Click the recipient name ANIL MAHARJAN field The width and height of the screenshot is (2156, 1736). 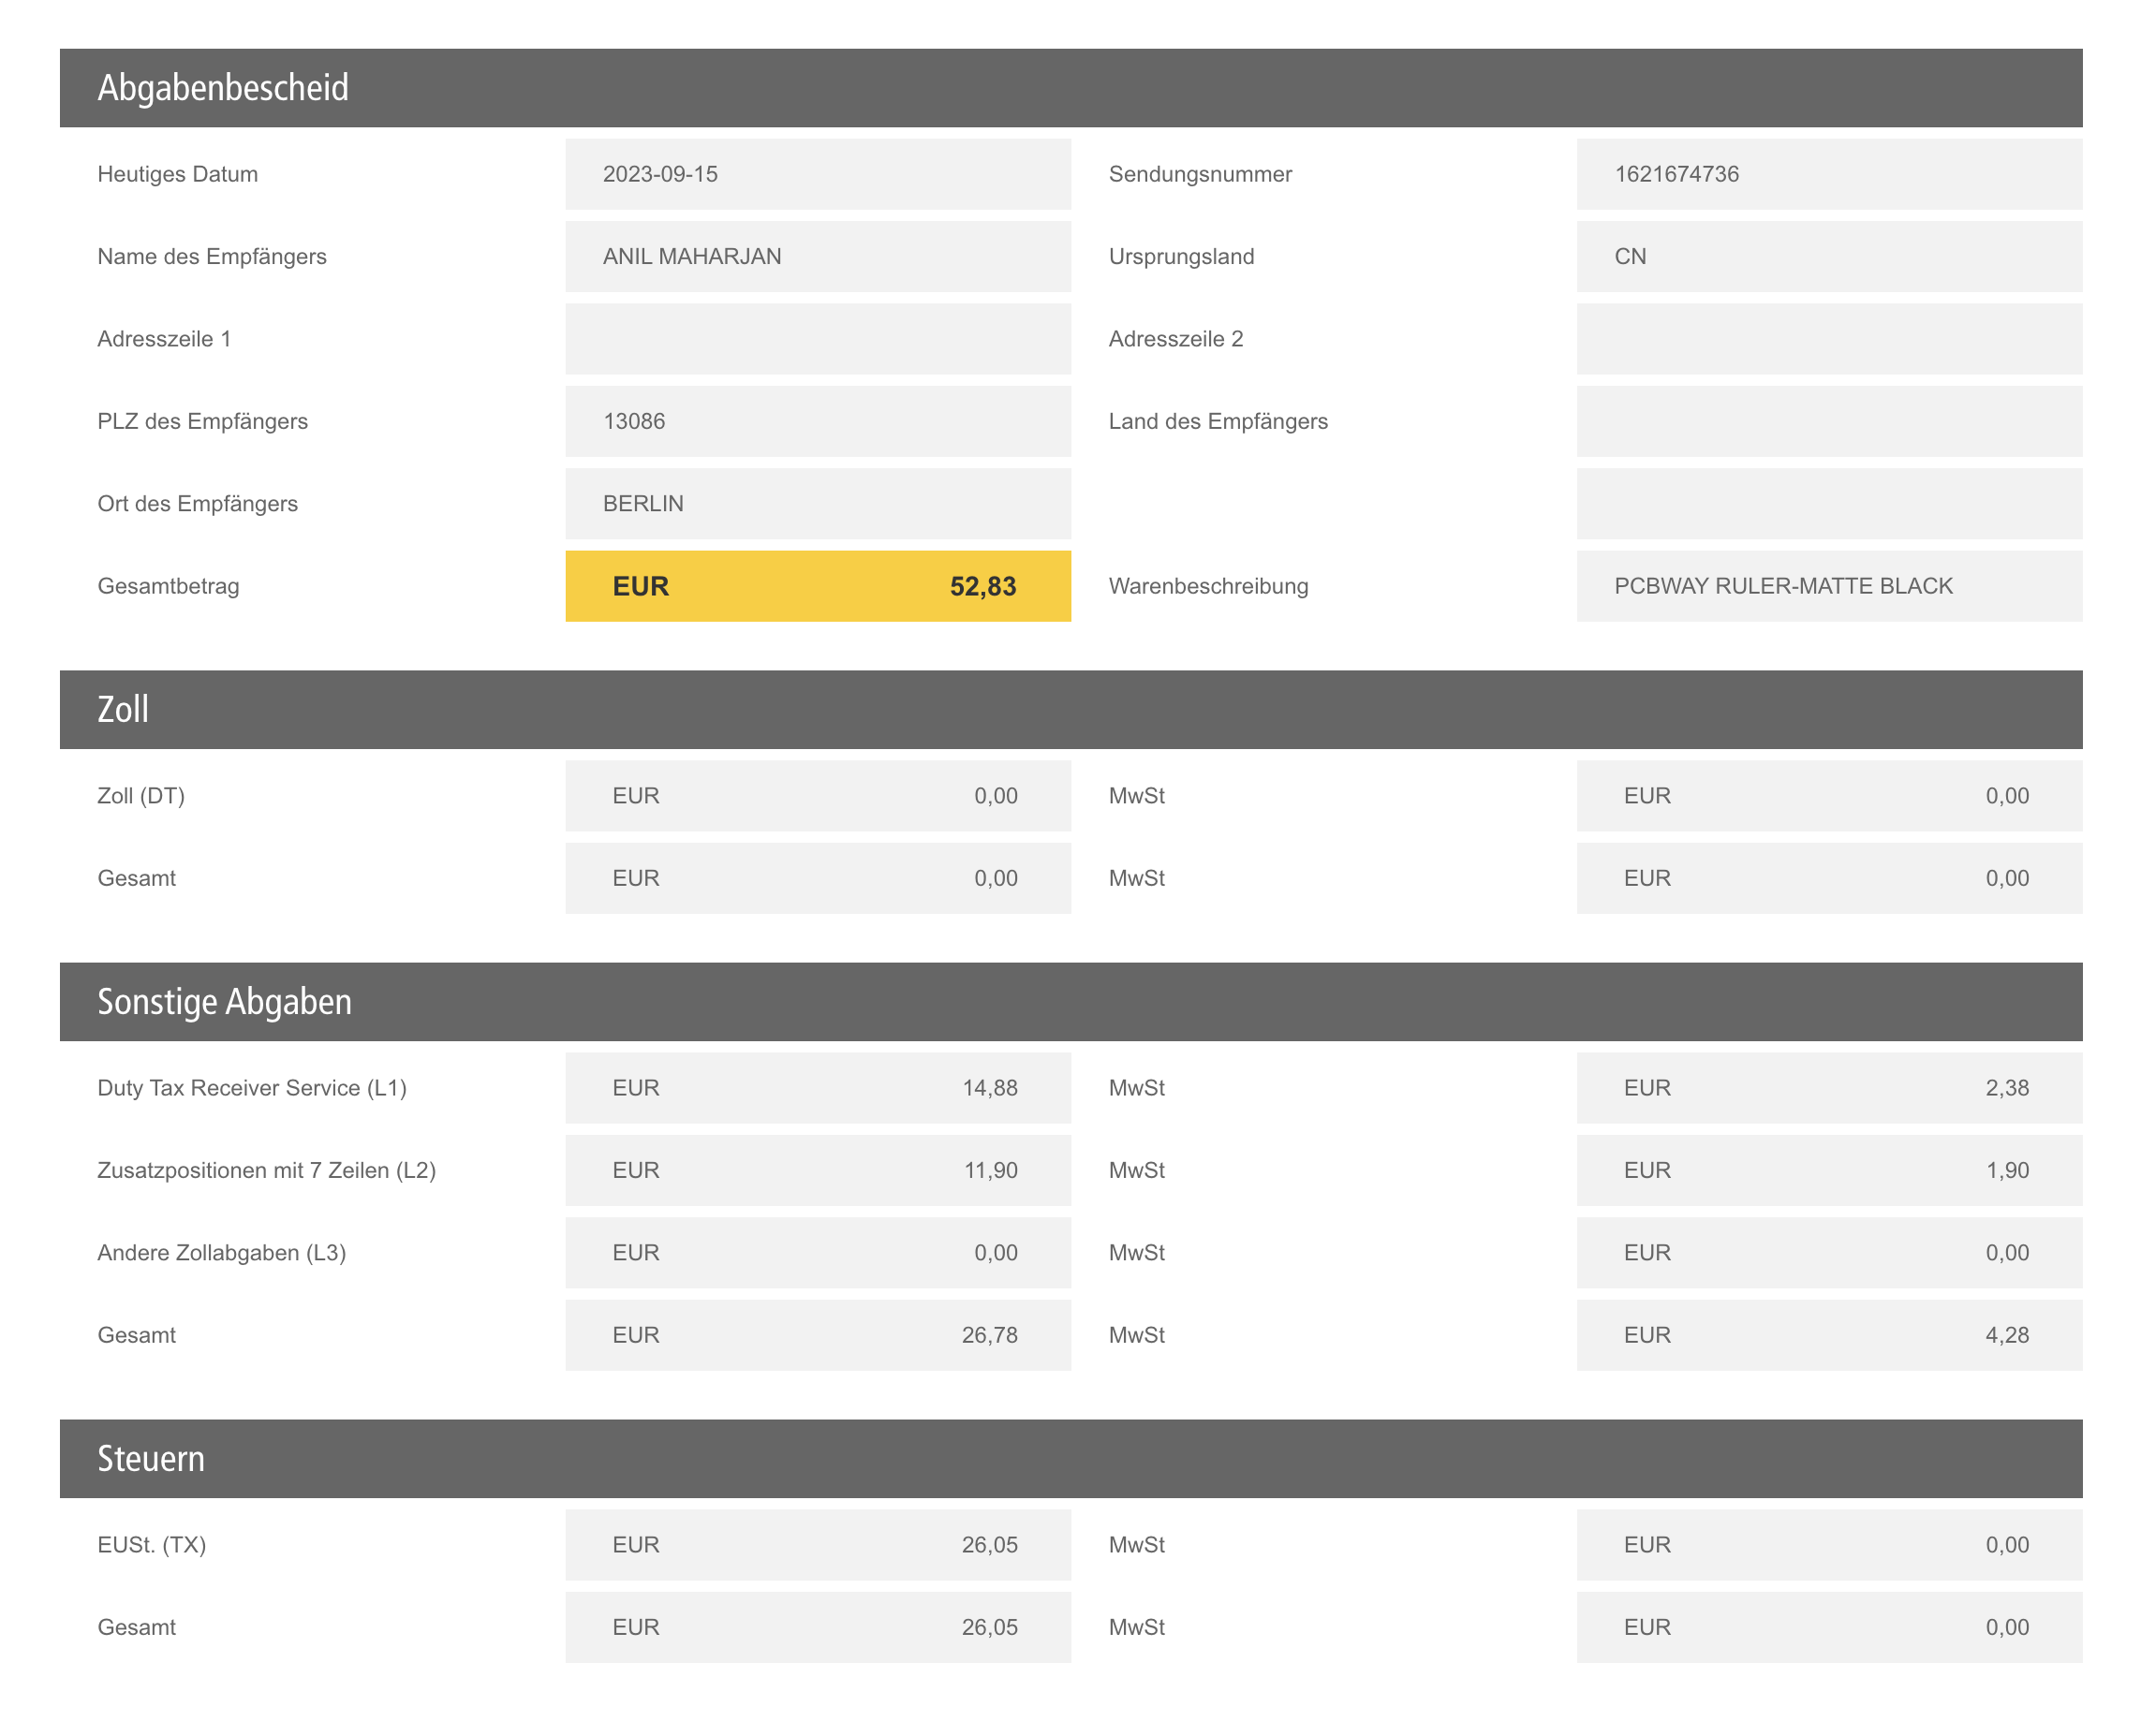[817, 256]
